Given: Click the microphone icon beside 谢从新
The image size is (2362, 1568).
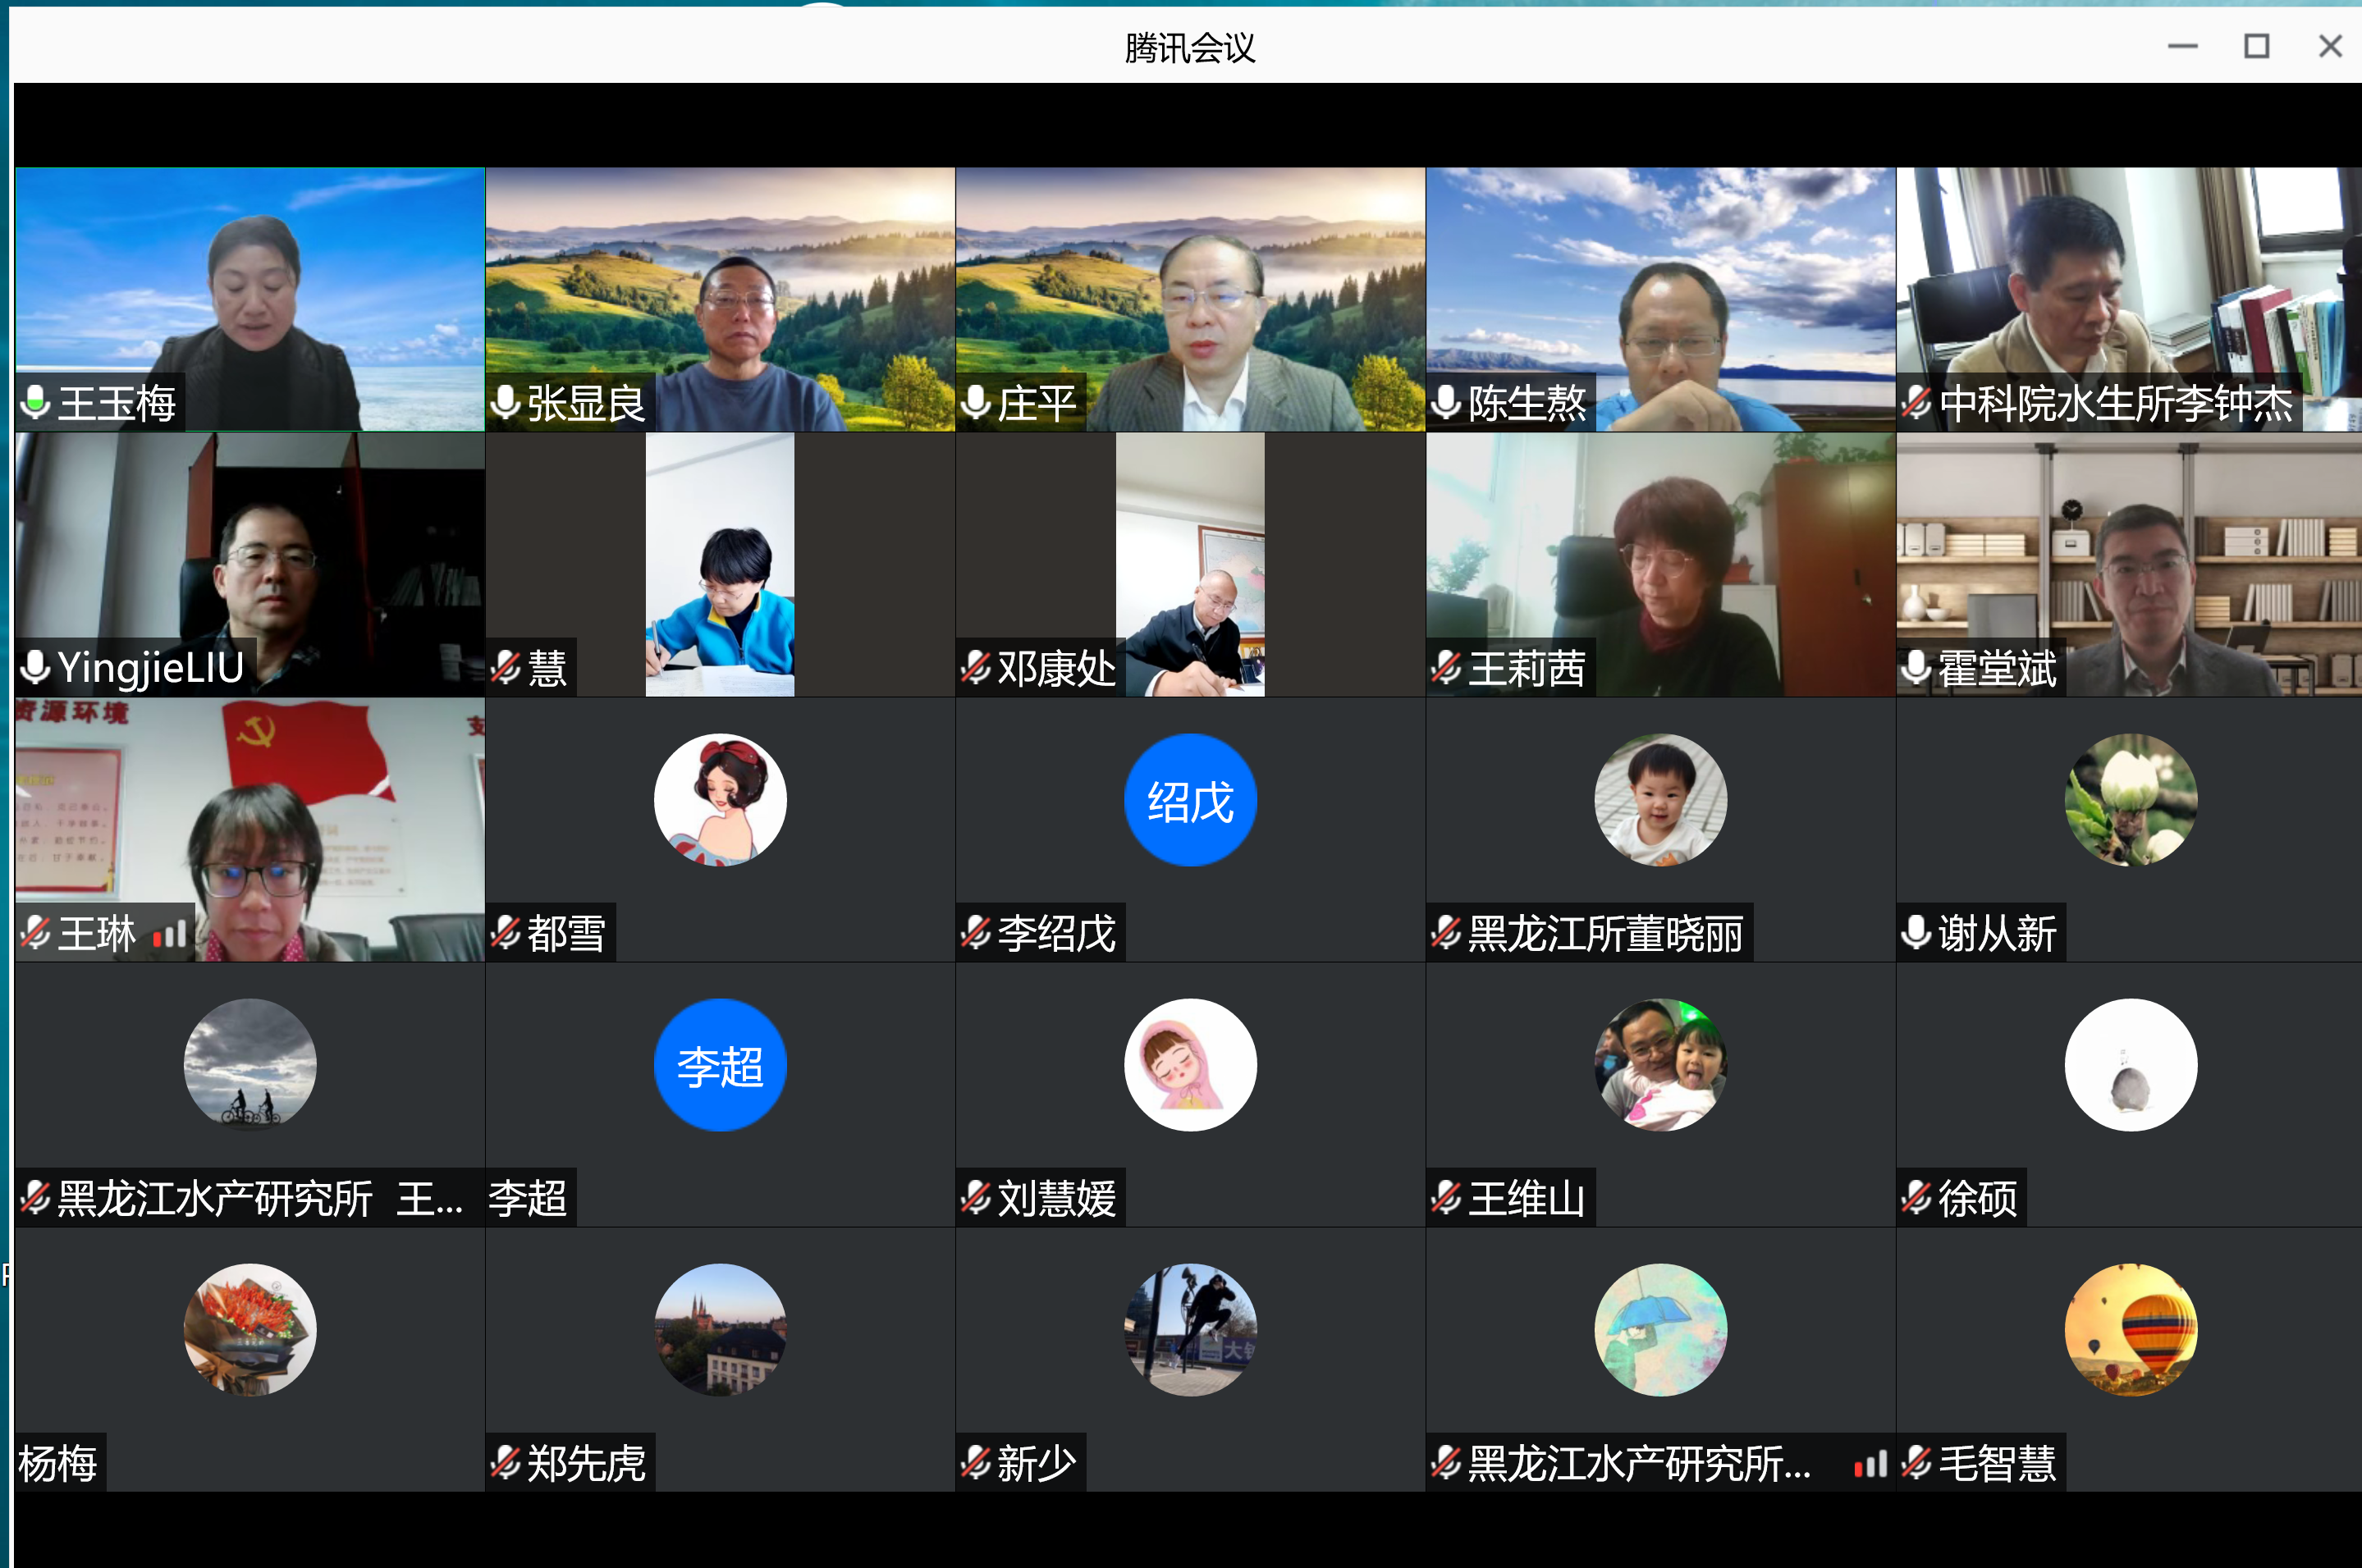Looking at the screenshot, I should click(x=1915, y=933).
